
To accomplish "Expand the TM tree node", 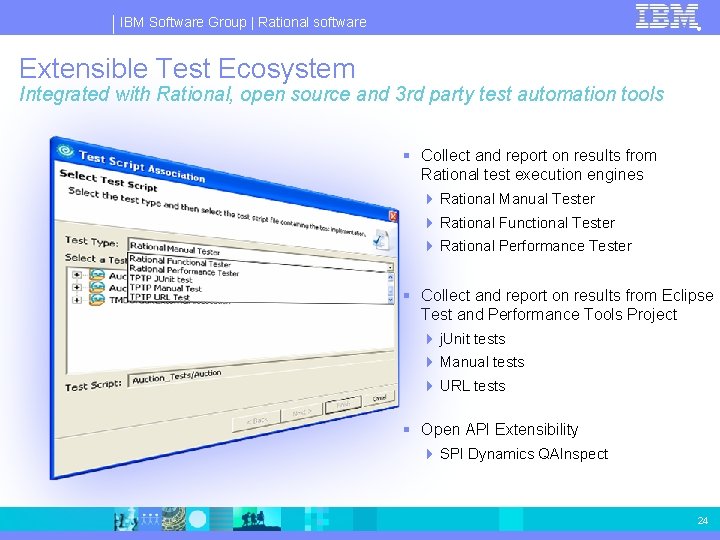I will pos(77,300).
